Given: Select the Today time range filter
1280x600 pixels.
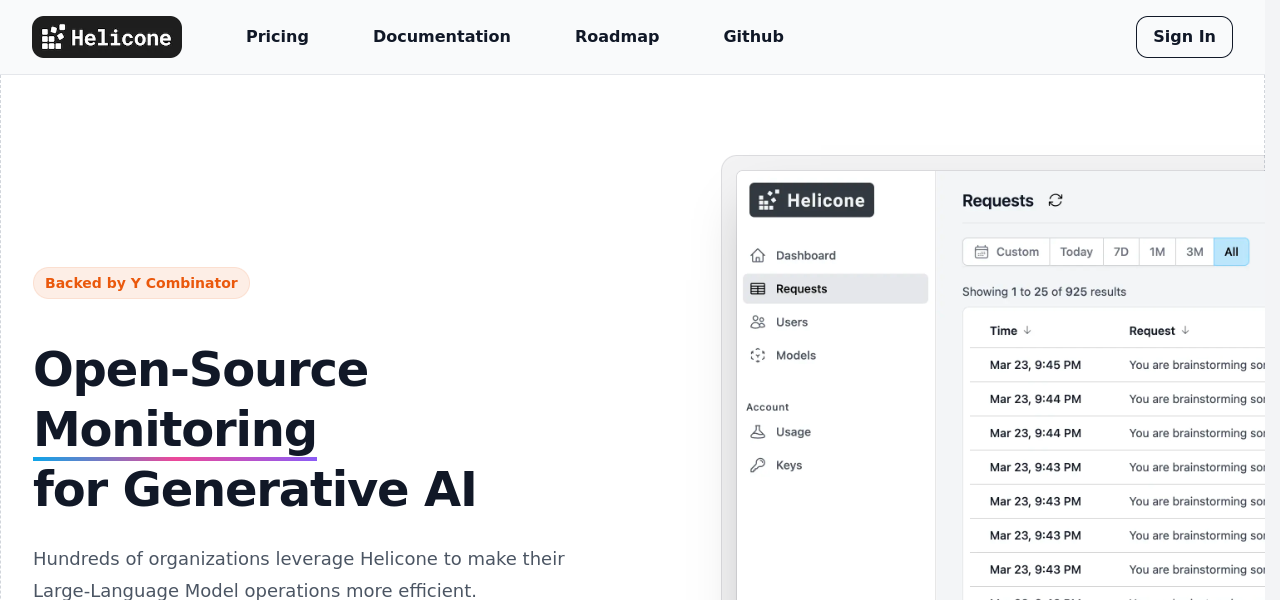Looking at the screenshot, I should (x=1076, y=252).
